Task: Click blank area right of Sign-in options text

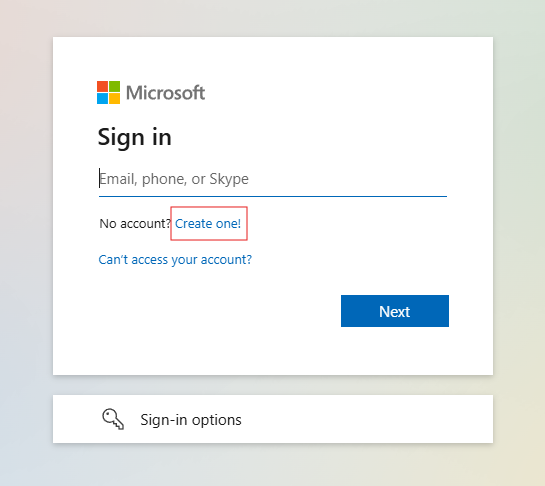Action: pyautogui.click(x=365, y=419)
